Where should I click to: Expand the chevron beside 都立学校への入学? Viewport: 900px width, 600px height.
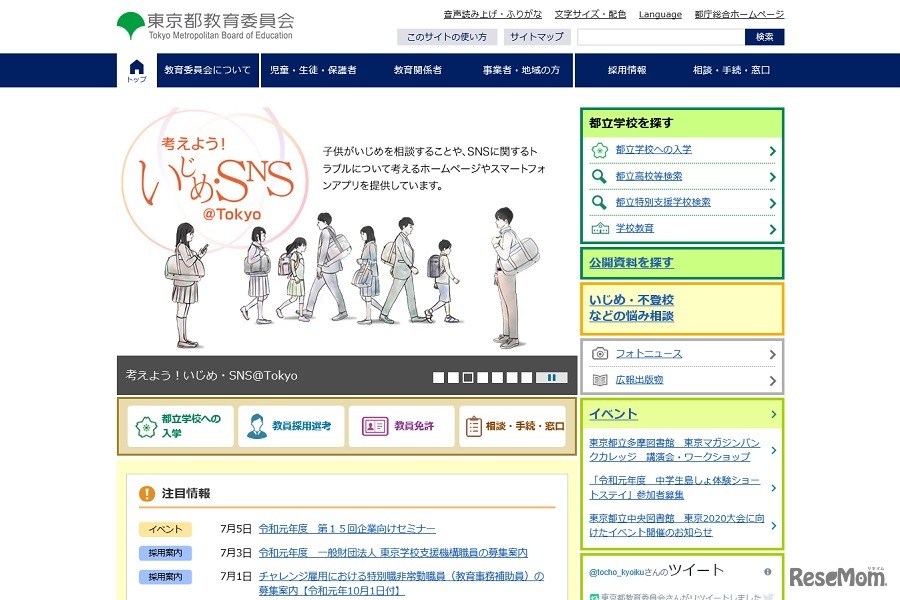tap(772, 151)
